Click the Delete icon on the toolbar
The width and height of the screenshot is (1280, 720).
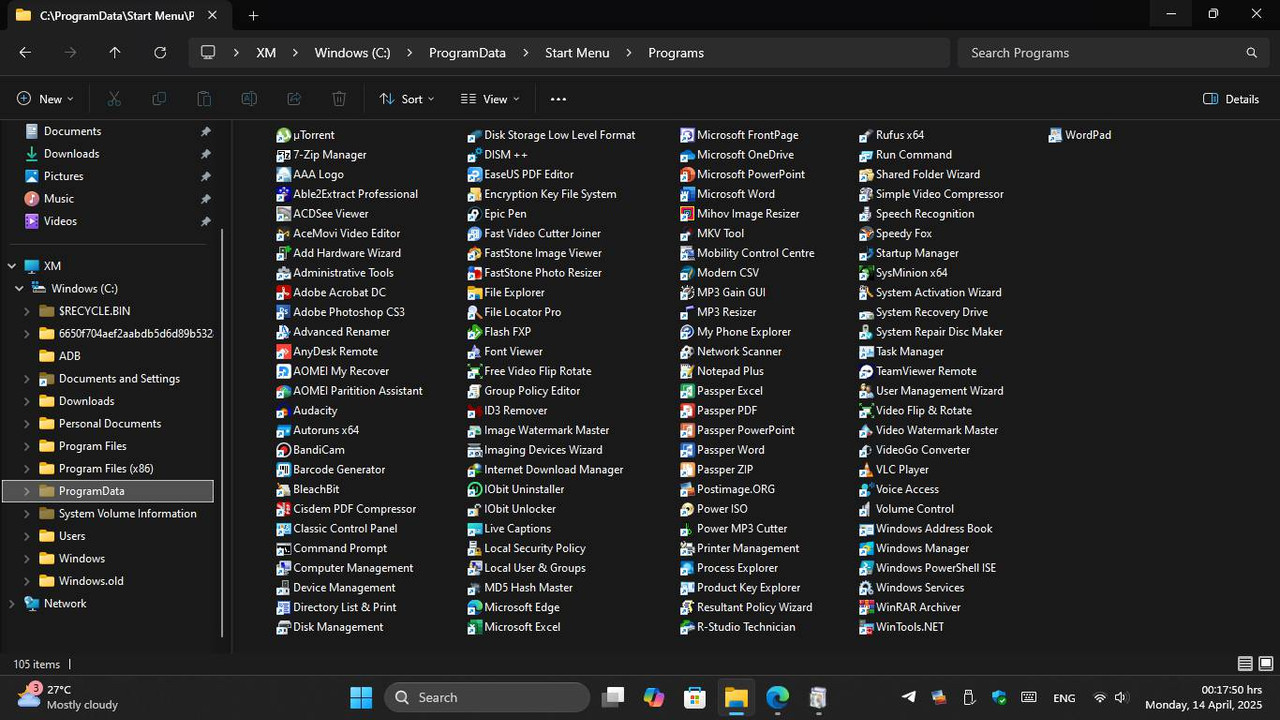[339, 99]
